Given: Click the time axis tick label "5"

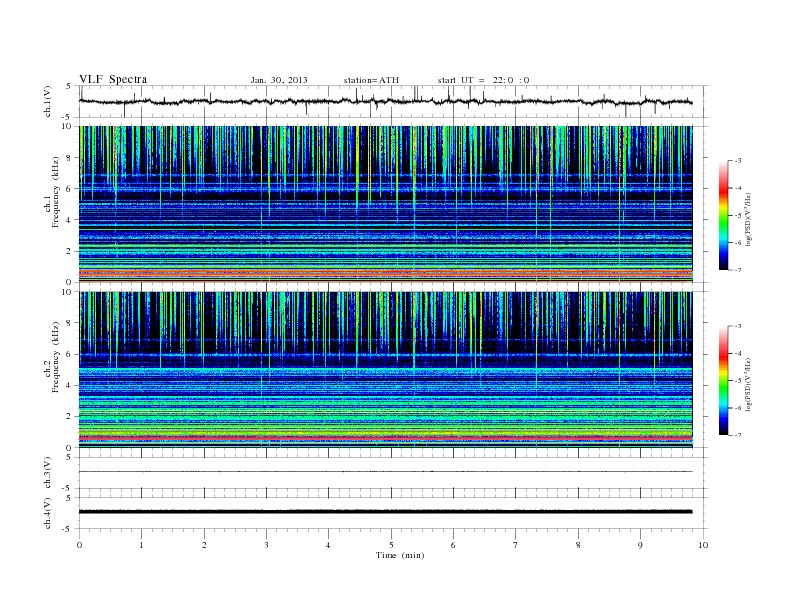Looking at the screenshot, I should (x=391, y=545).
